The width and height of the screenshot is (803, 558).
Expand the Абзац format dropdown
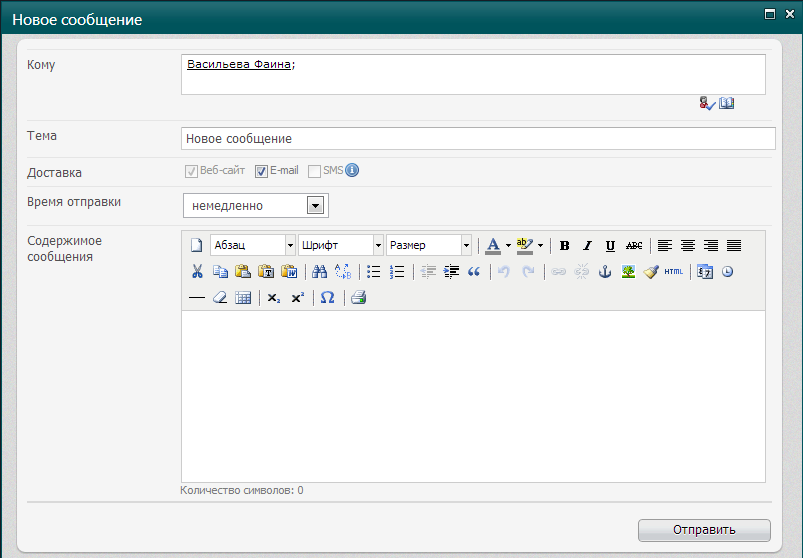pyautogui.click(x=290, y=246)
